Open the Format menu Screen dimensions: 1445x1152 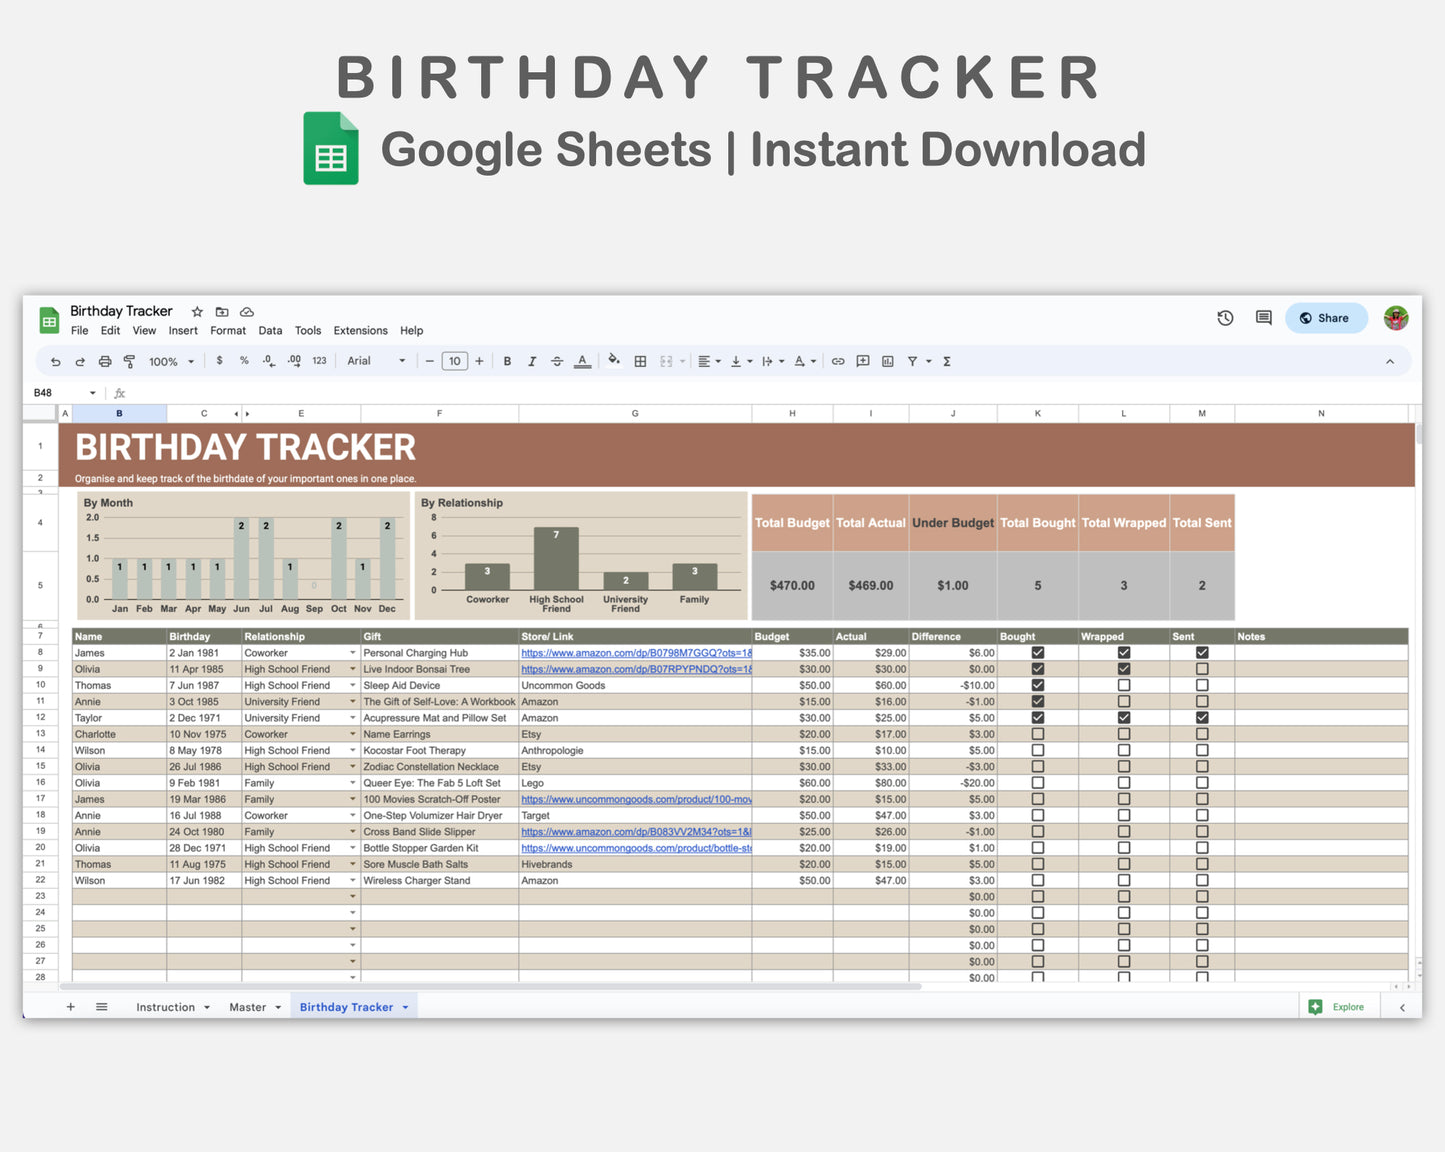pyautogui.click(x=228, y=330)
